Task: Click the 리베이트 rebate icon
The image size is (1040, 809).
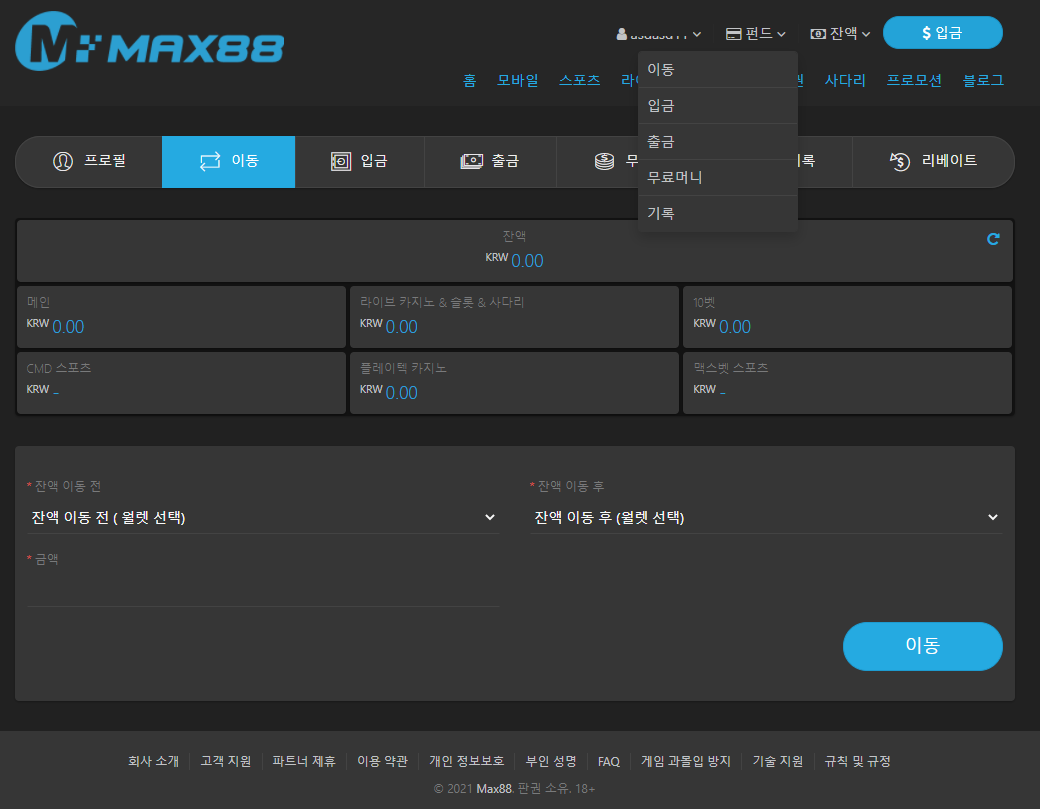Action: (902, 161)
